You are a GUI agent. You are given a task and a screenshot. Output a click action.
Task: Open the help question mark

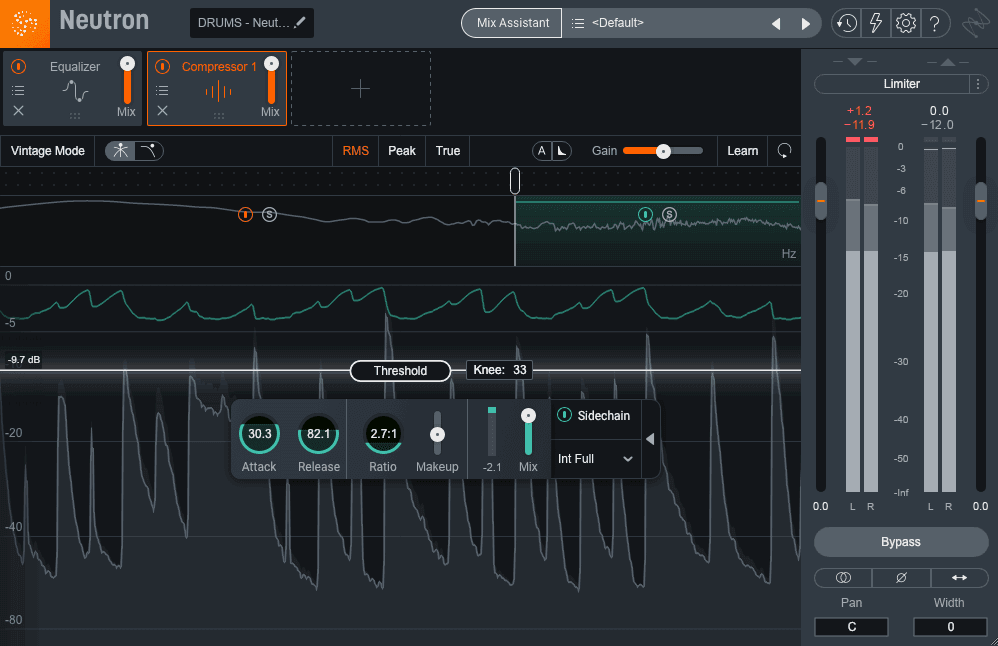pos(934,24)
